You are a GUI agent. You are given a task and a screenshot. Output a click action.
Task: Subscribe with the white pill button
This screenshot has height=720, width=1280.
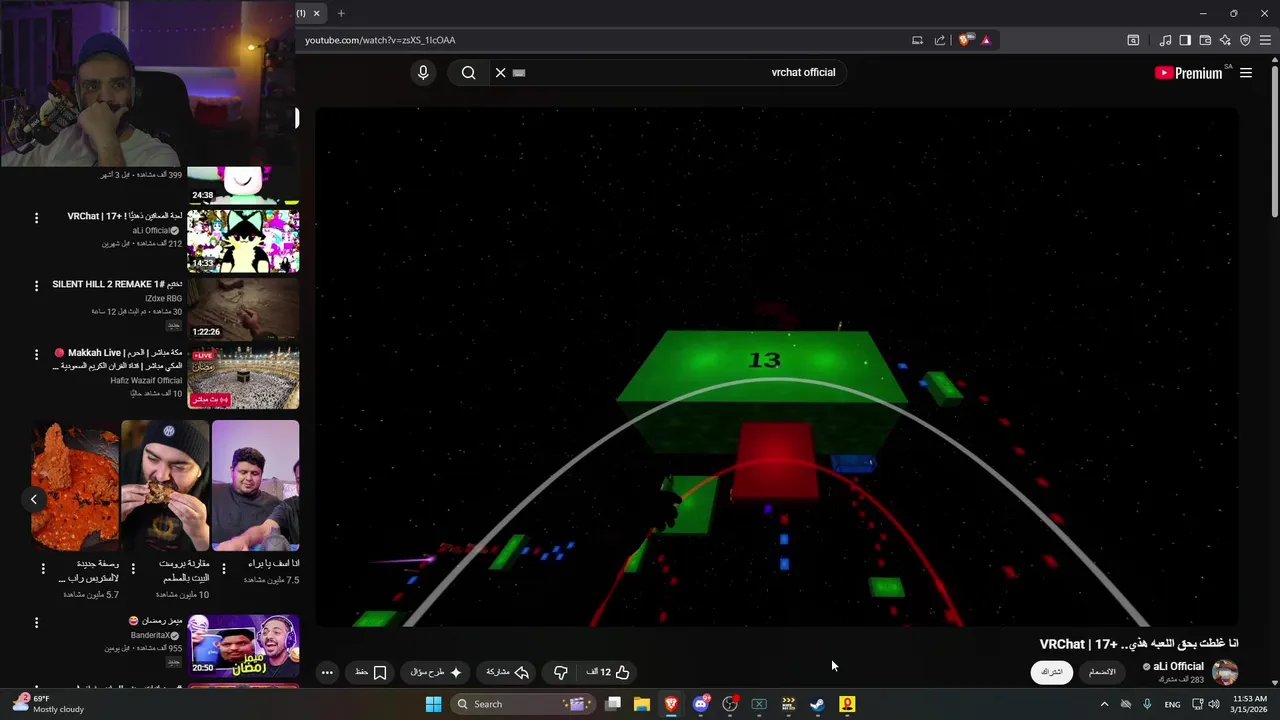[1051, 672]
